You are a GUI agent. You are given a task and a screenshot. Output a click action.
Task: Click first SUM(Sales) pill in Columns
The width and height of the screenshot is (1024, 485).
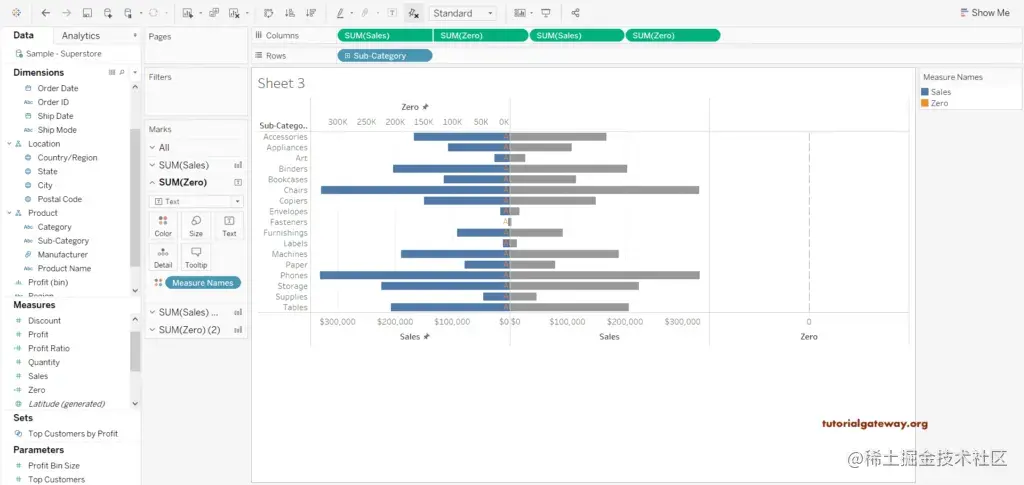[385, 36]
